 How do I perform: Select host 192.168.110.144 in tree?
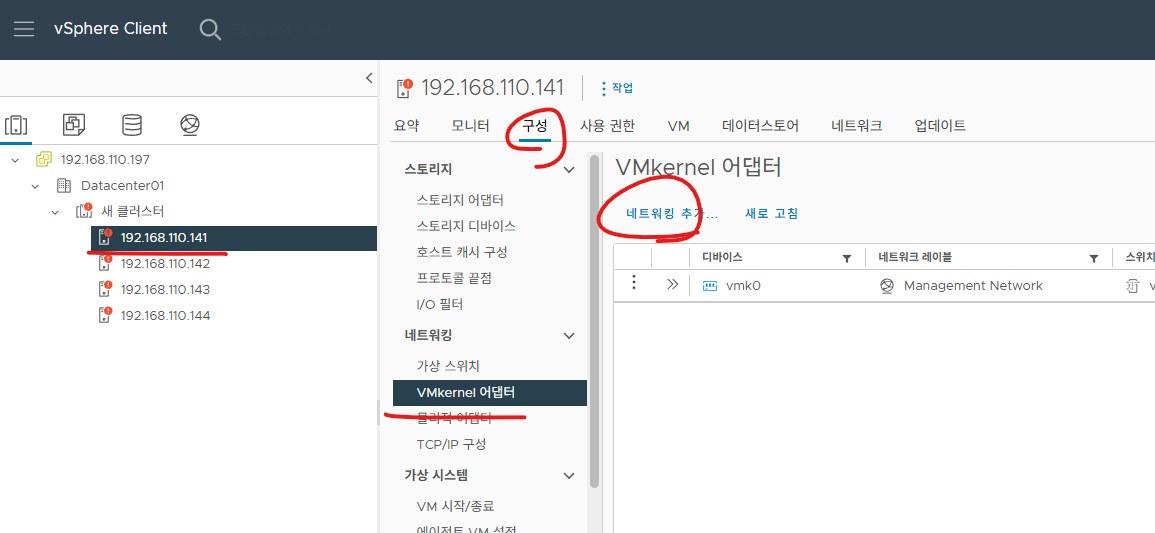click(165, 315)
